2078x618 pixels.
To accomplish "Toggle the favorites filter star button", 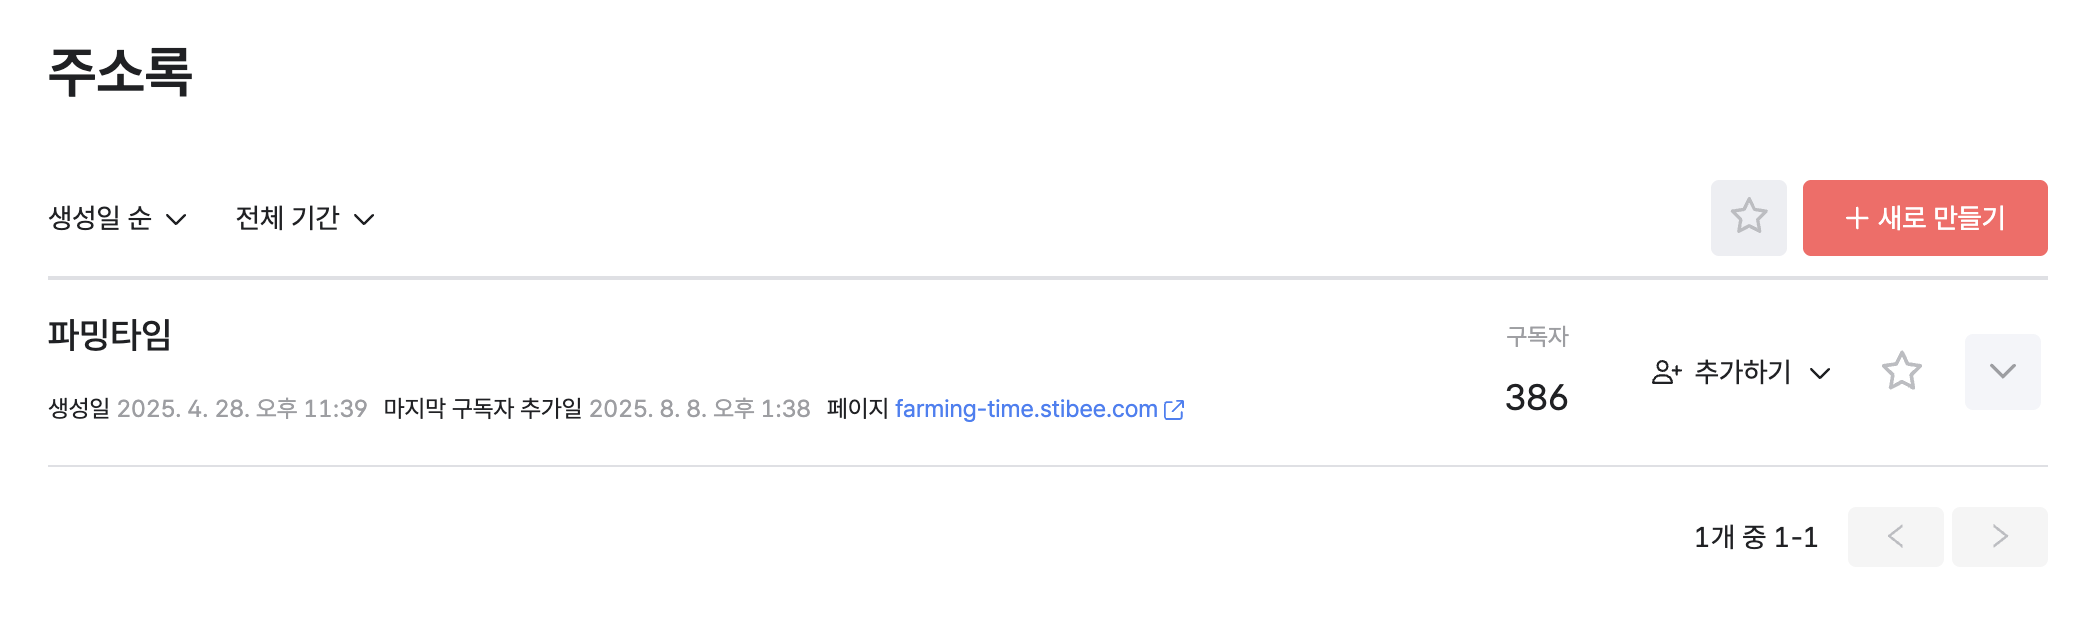I will pyautogui.click(x=1748, y=217).
